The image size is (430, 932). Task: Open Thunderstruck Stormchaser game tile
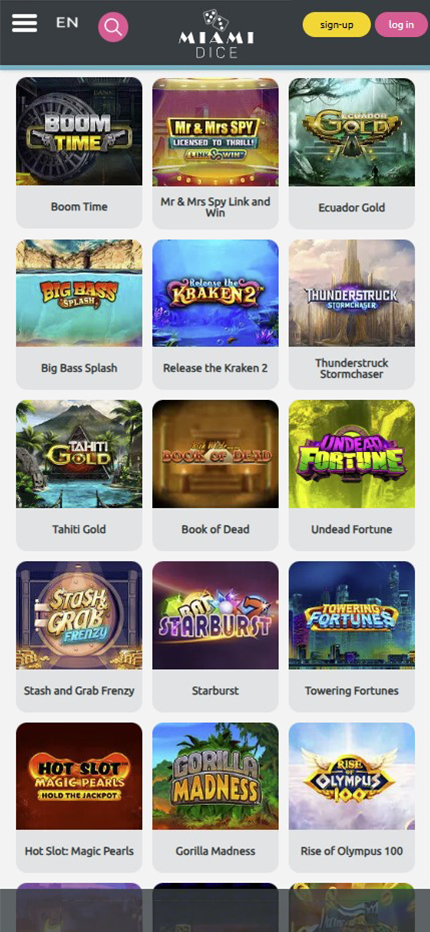[x=351, y=314]
